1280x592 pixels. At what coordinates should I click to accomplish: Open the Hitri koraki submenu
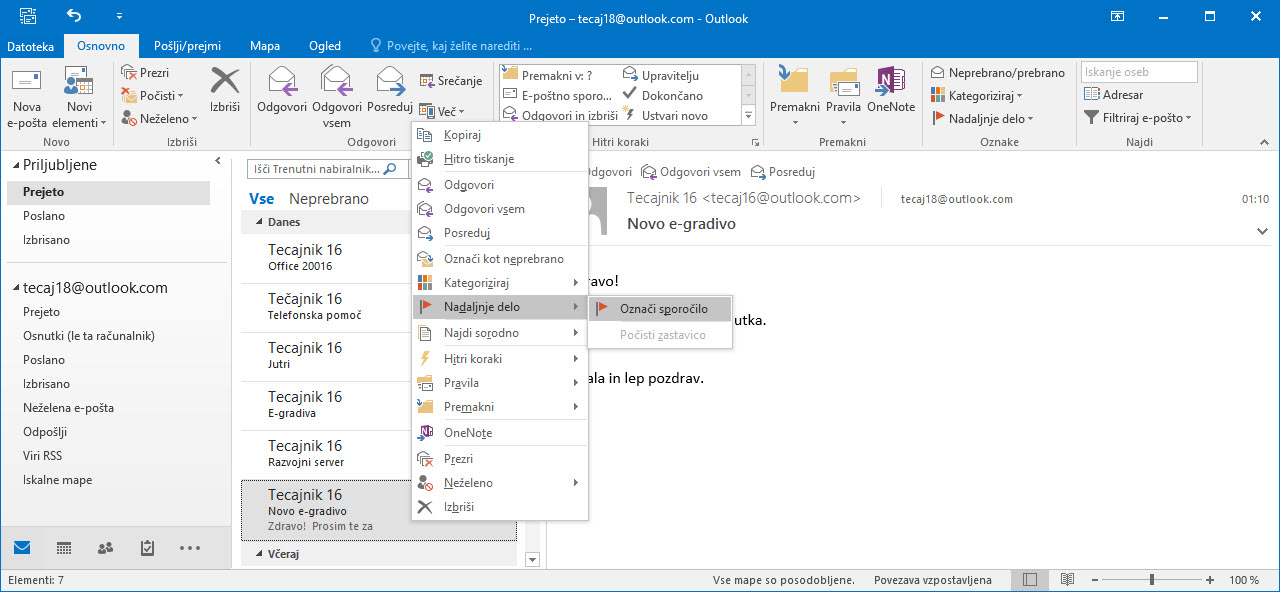500,359
